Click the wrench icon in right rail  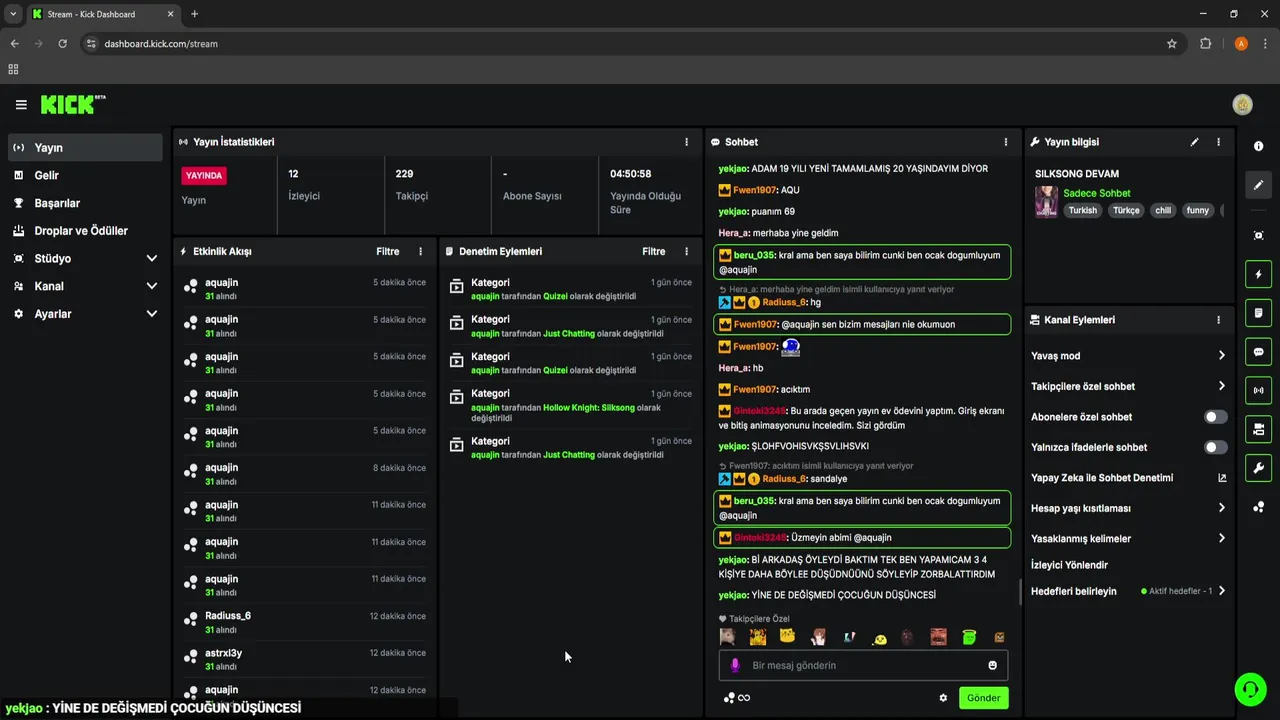tap(1258, 468)
